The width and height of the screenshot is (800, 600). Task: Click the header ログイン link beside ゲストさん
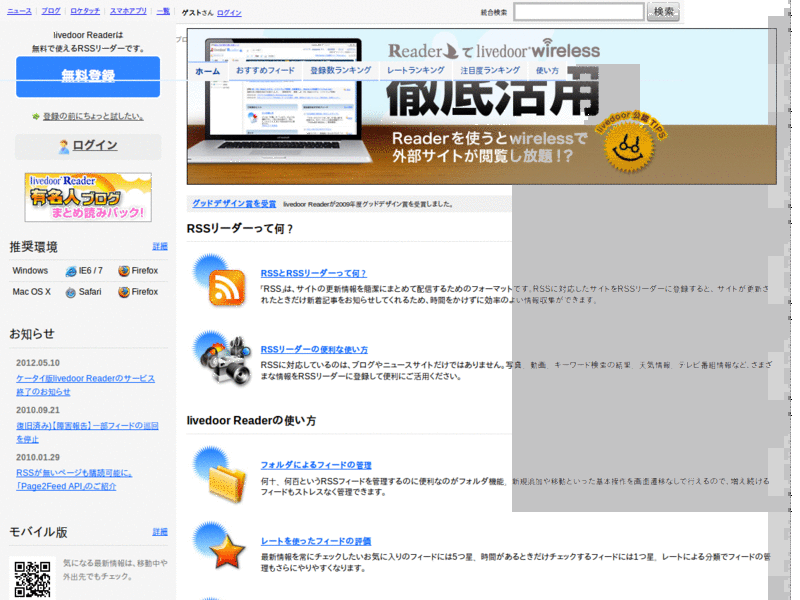[229, 13]
